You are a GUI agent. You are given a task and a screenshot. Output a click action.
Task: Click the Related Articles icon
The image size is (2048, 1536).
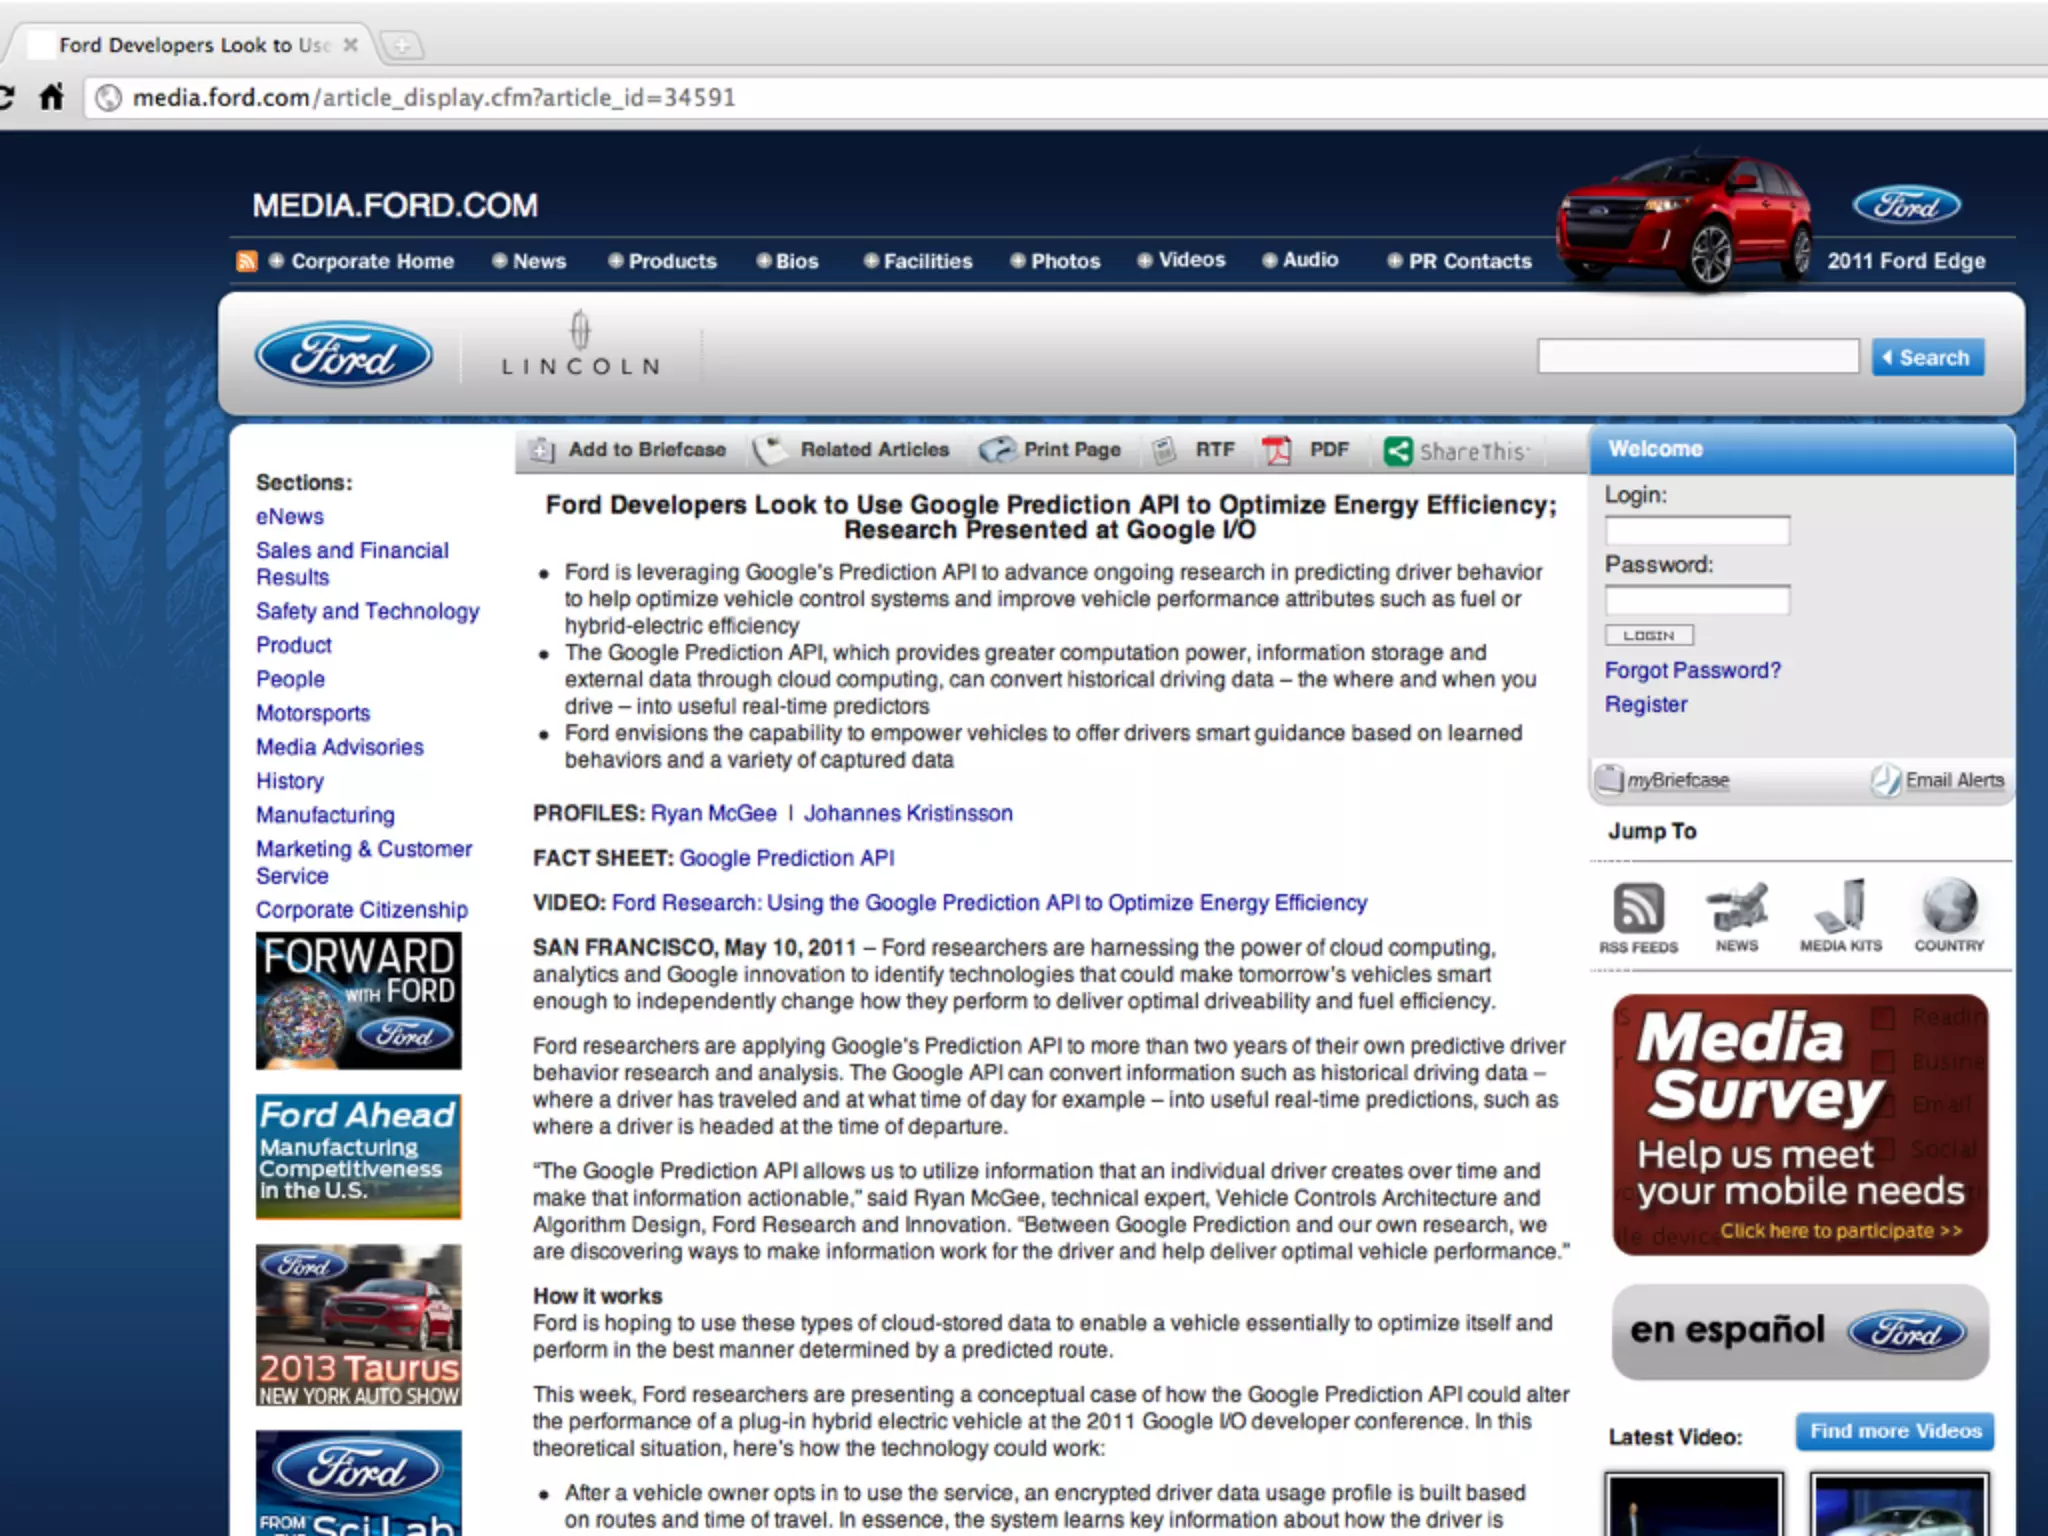point(770,451)
